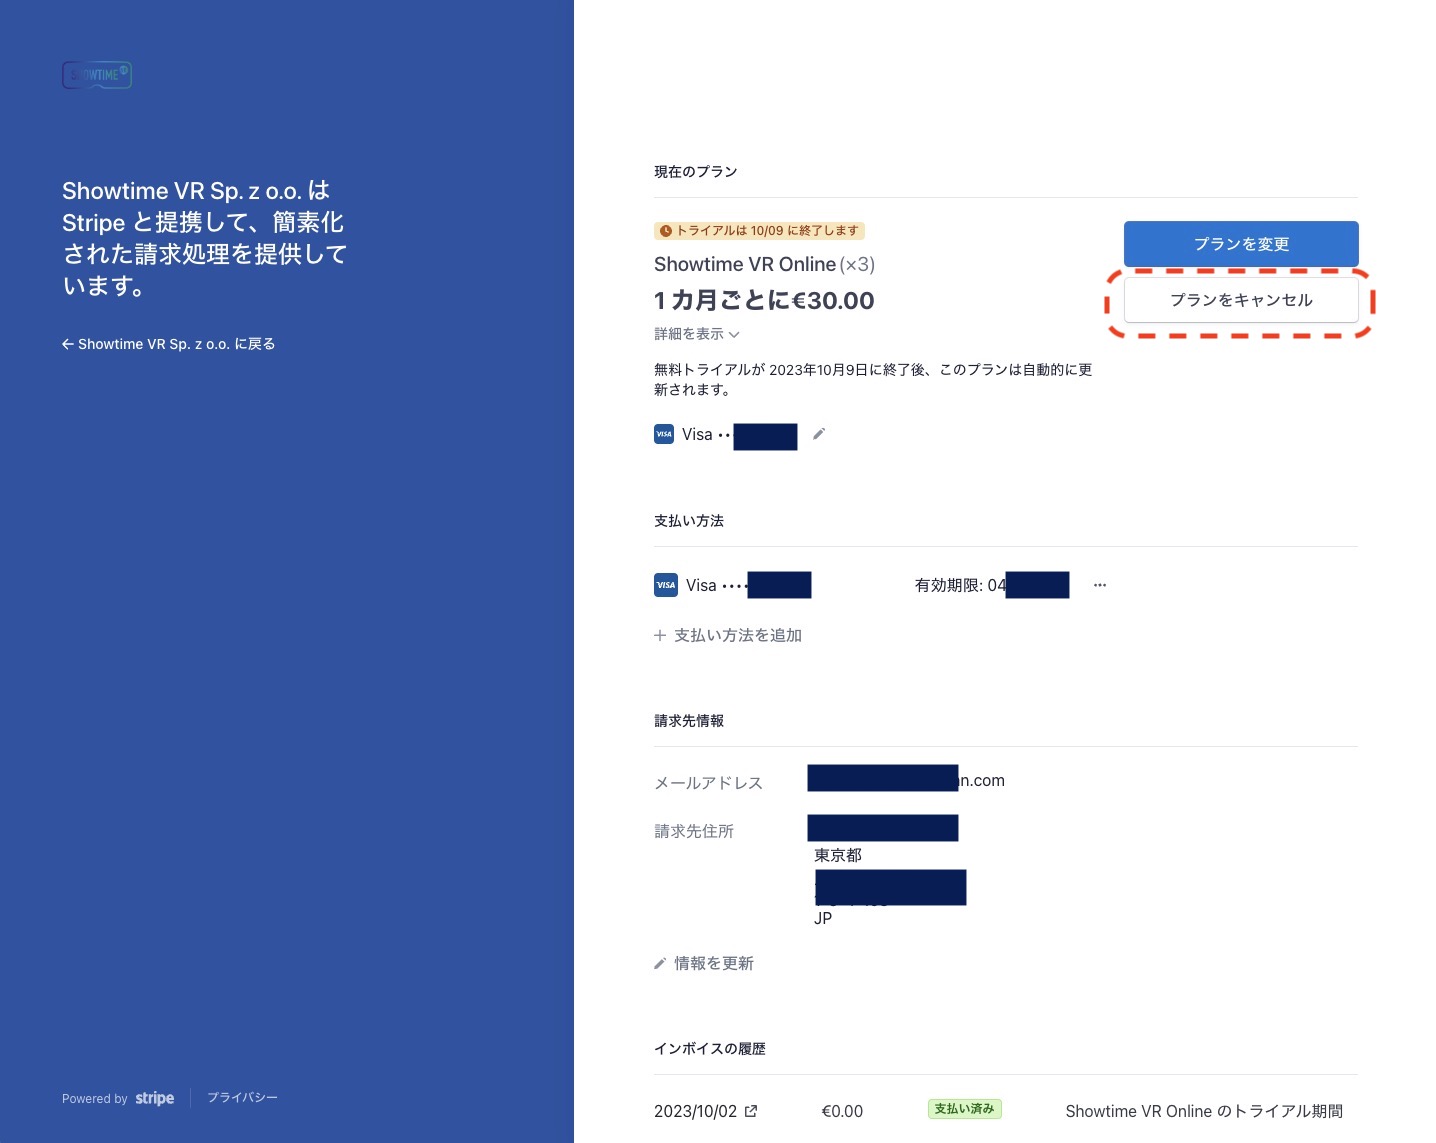The width and height of the screenshot is (1436, 1143).
Task: Click 情報を更新 to edit billing info
Action: (713, 963)
